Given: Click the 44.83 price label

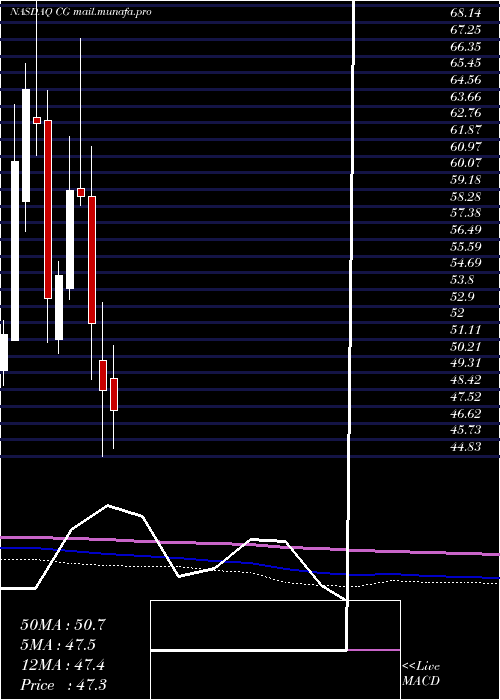Looking at the screenshot, I should [x=466, y=446].
